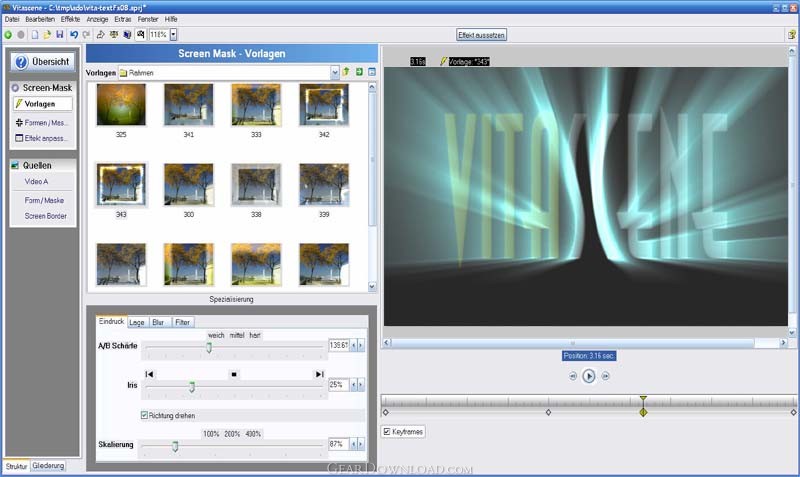The image size is (800, 477).
Task: Set sharpness preset to weich
Action: click(x=216, y=335)
